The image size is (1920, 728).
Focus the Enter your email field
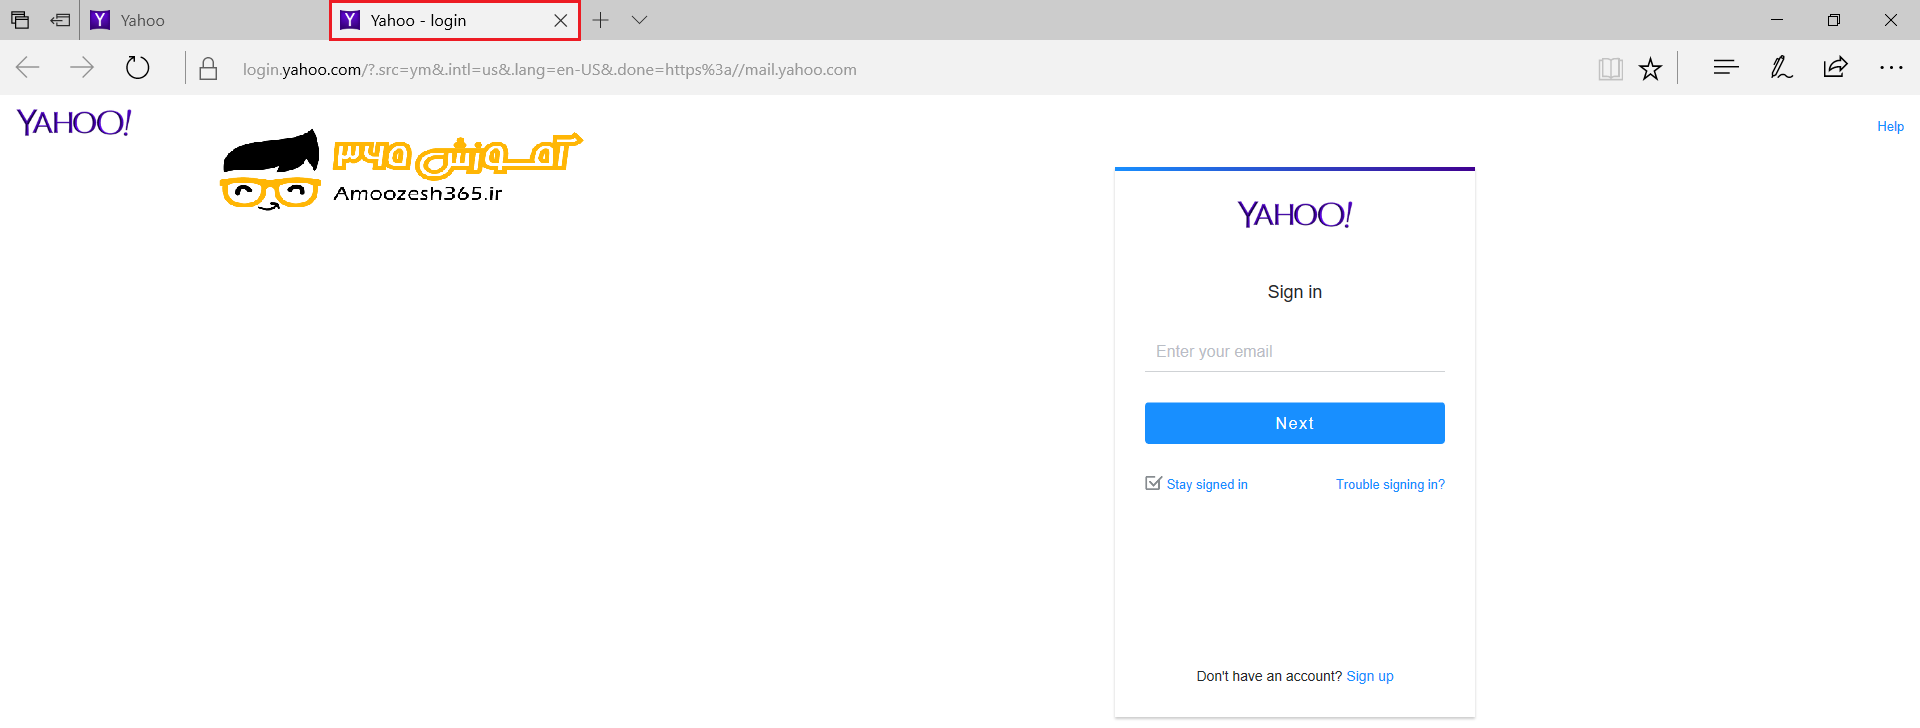[1295, 352]
